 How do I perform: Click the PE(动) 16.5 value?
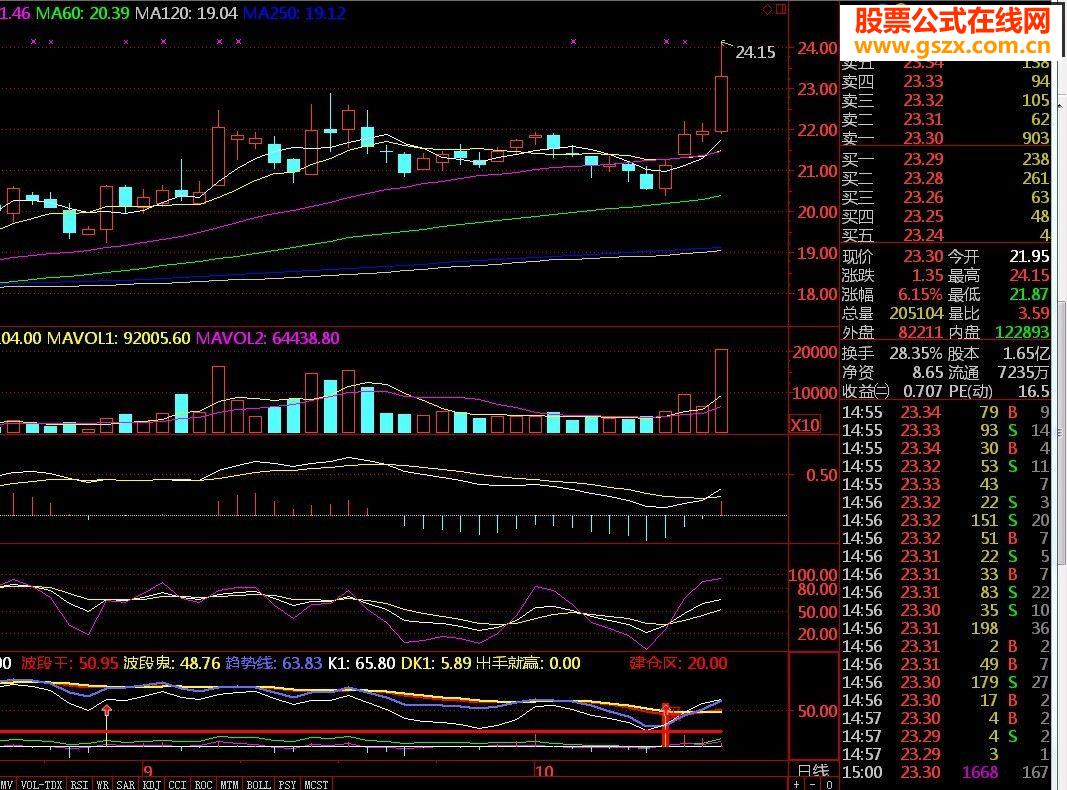(1034, 391)
